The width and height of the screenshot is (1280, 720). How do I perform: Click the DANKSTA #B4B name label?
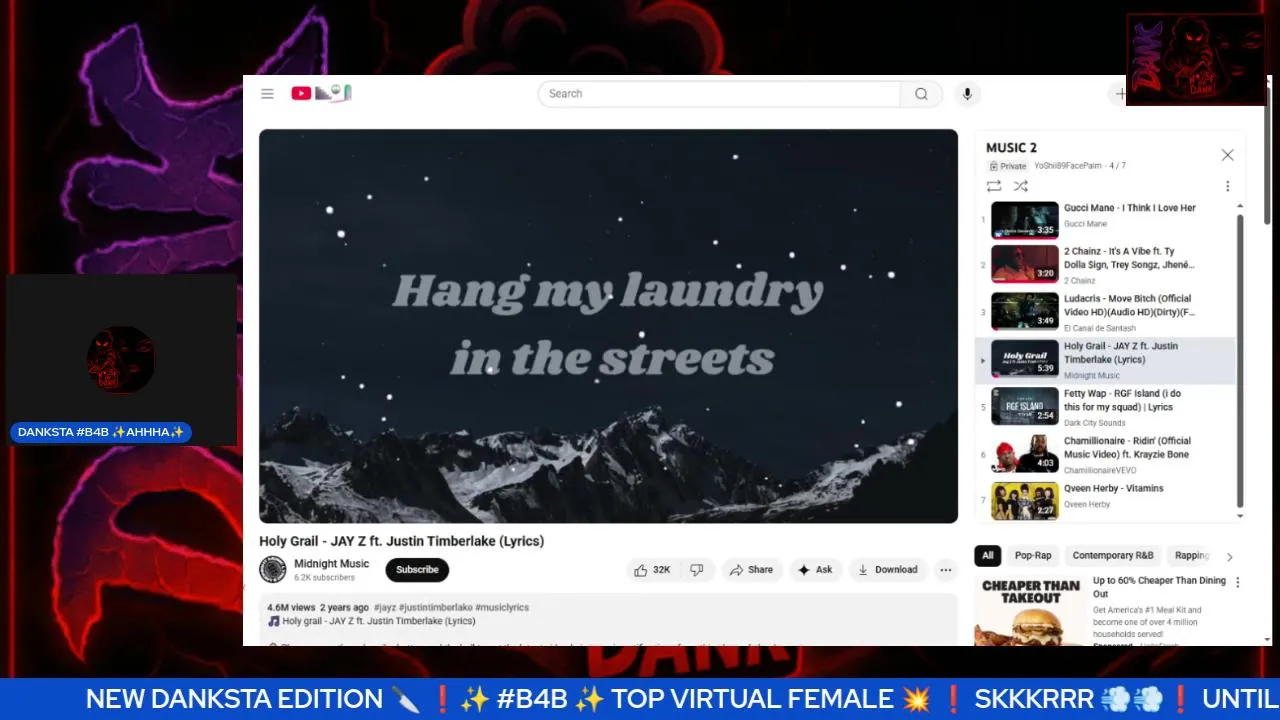(x=101, y=433)
